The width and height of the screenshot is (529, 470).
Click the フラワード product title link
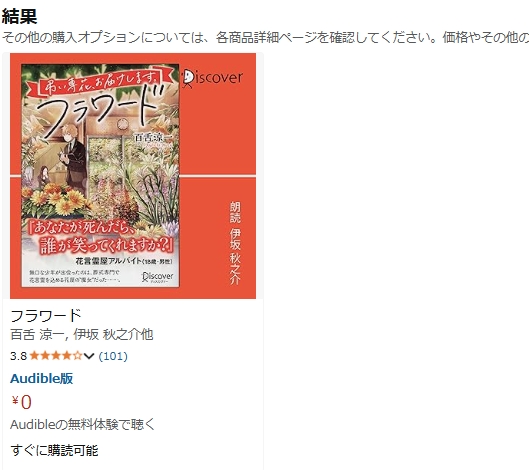(x=46, y=316)
